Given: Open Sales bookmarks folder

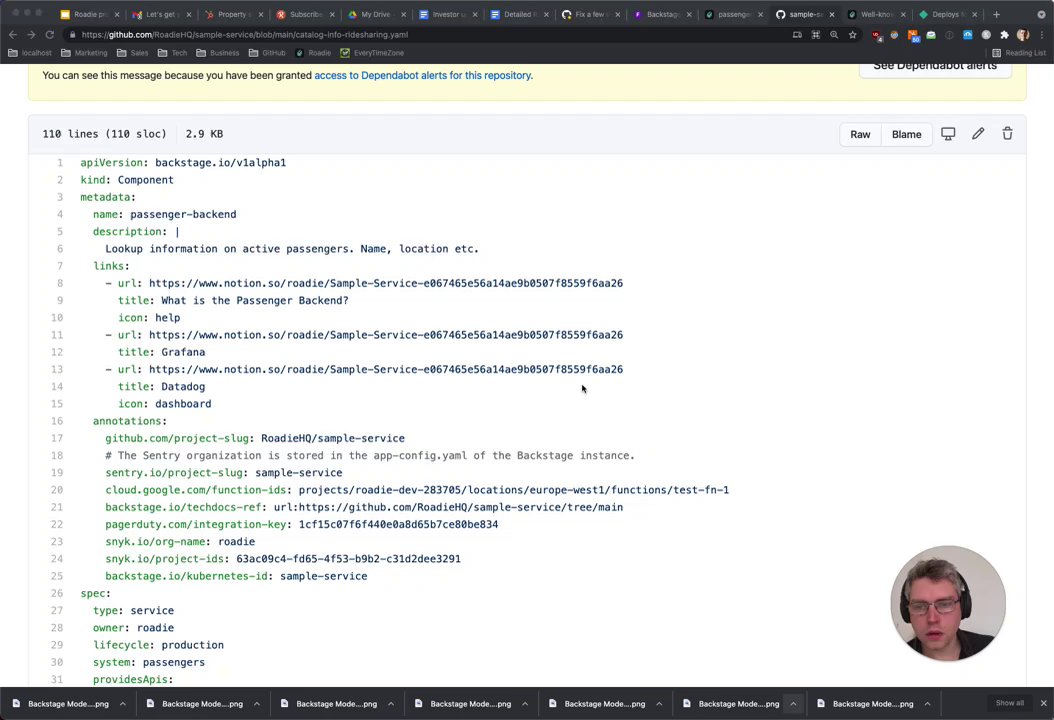Looking at the screenshot, I should pyautogui.click(x=132, y=53).
